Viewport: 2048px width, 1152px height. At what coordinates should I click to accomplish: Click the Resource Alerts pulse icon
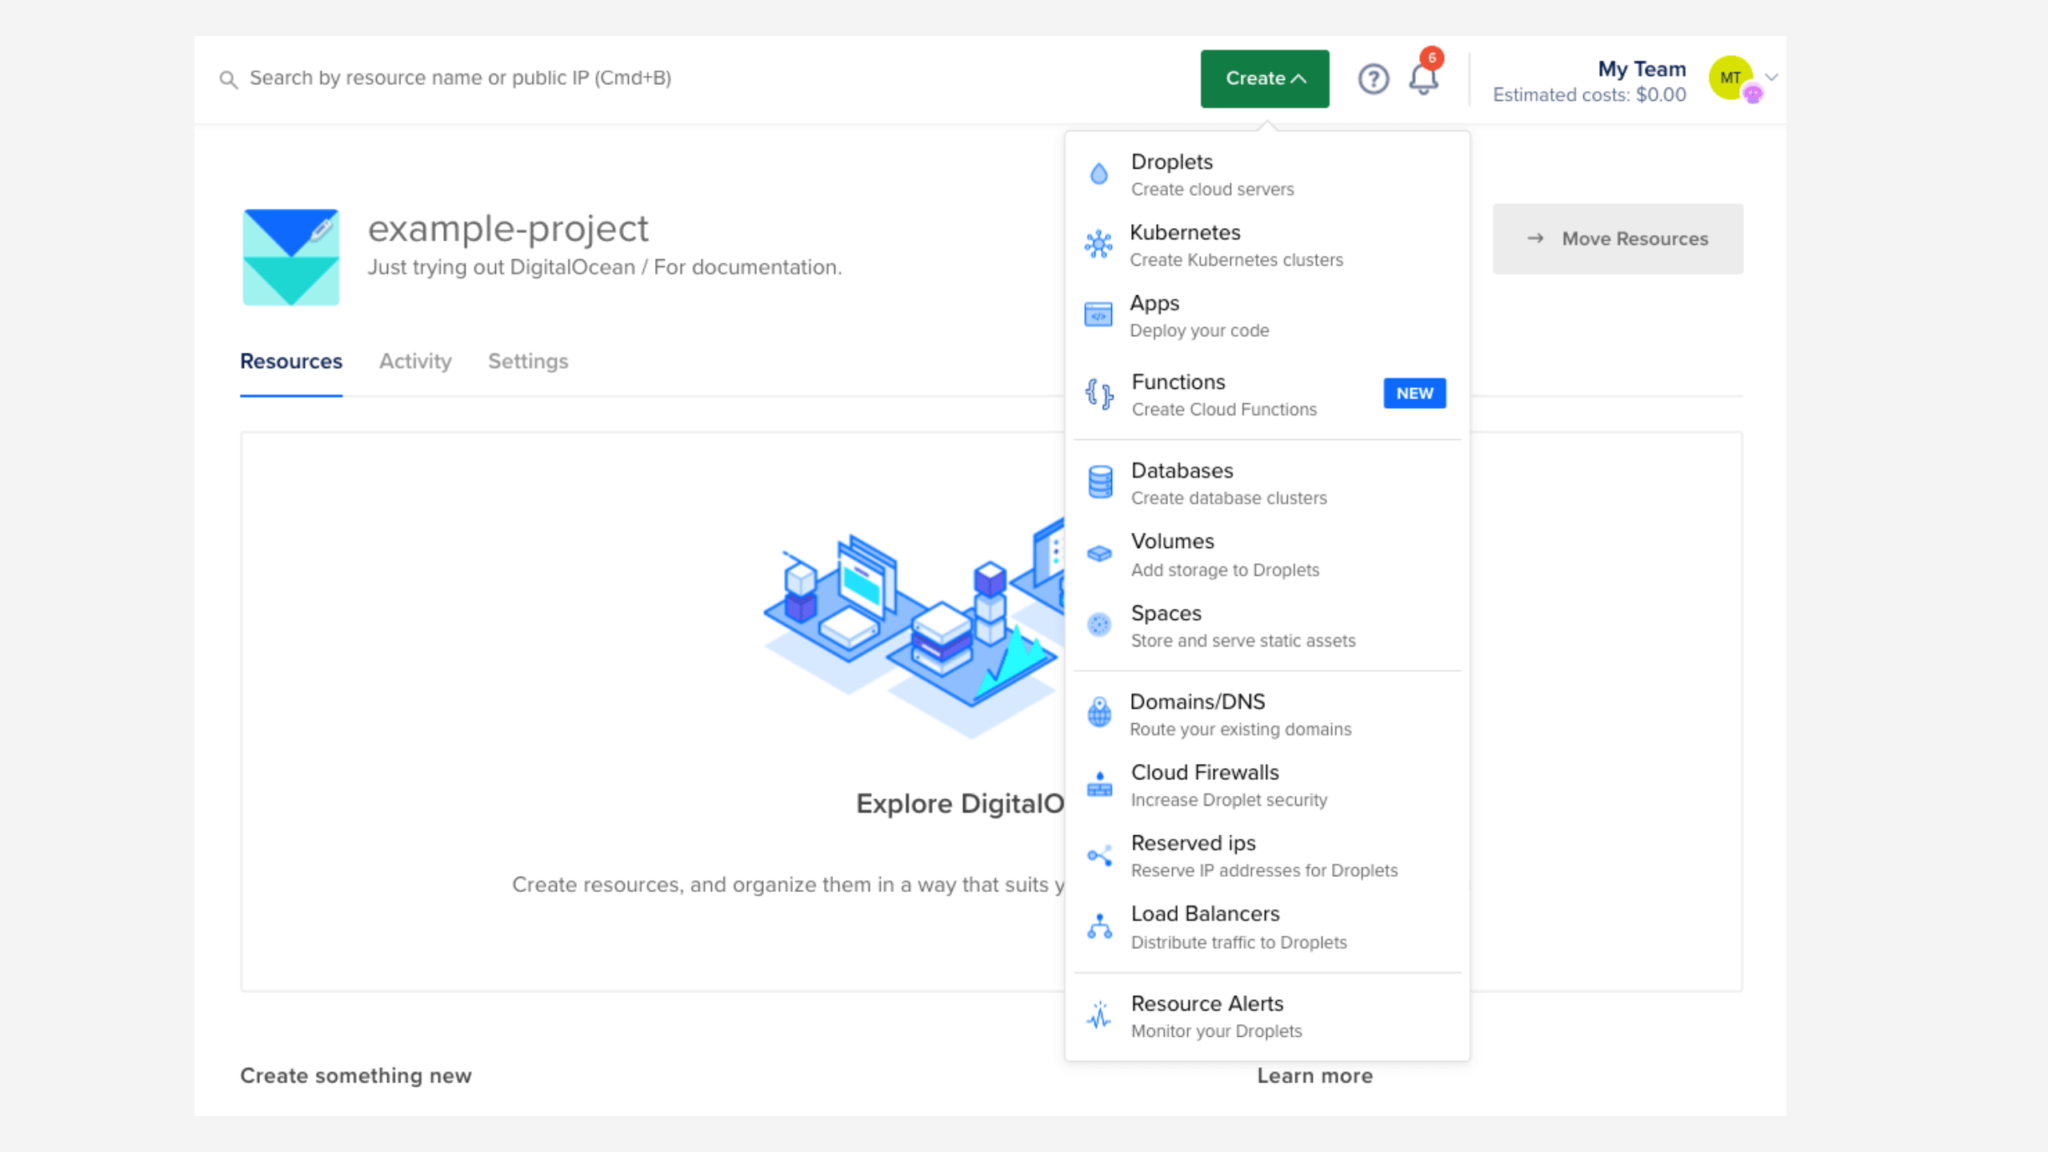pos(1099,1015)
